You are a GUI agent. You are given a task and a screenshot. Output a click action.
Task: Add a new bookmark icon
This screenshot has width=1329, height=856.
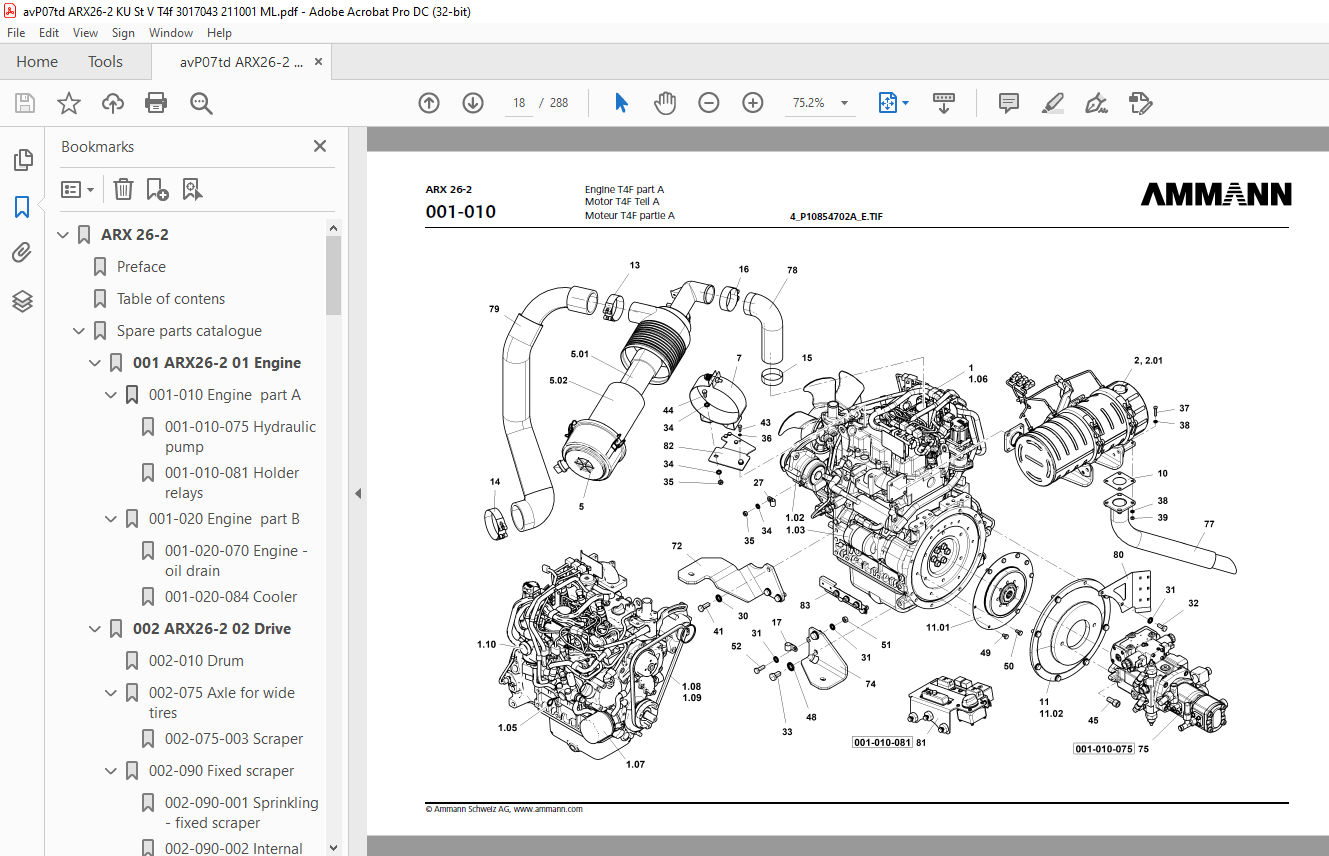pyautogui.click(x=157, y=189)
